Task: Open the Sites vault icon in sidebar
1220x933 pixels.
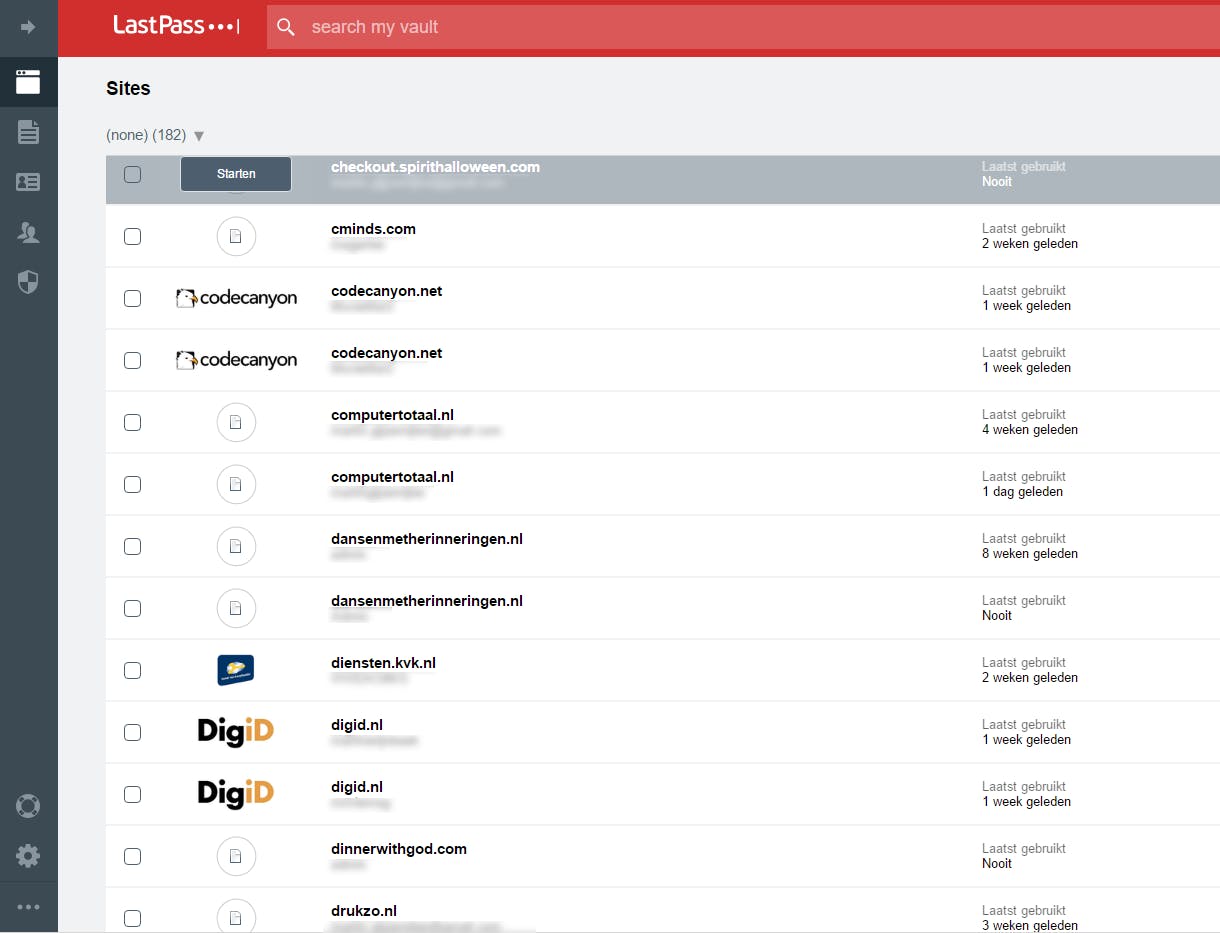Action: (28, 82)
